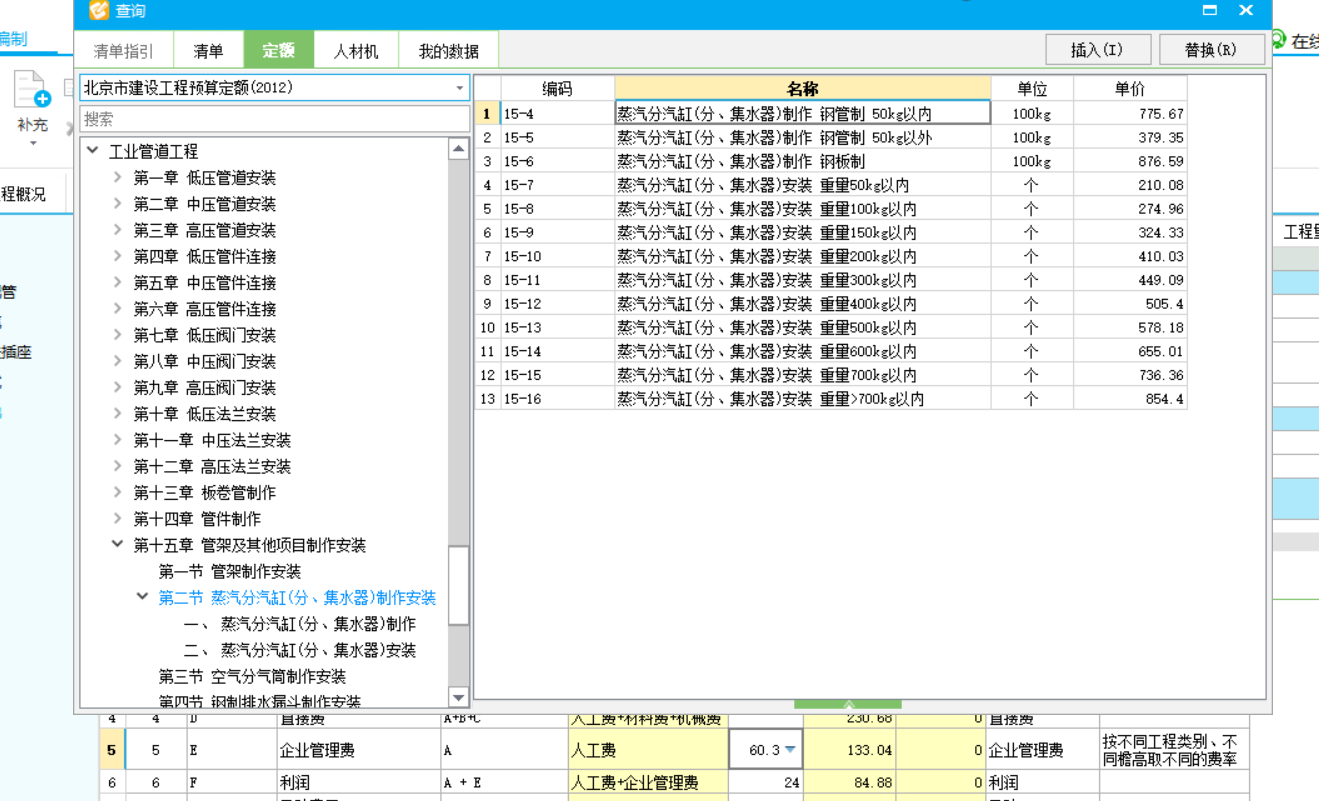1319x801 pixels.
Task: Expand 第三章 高压管道安装 node
Action: [117, 230]
